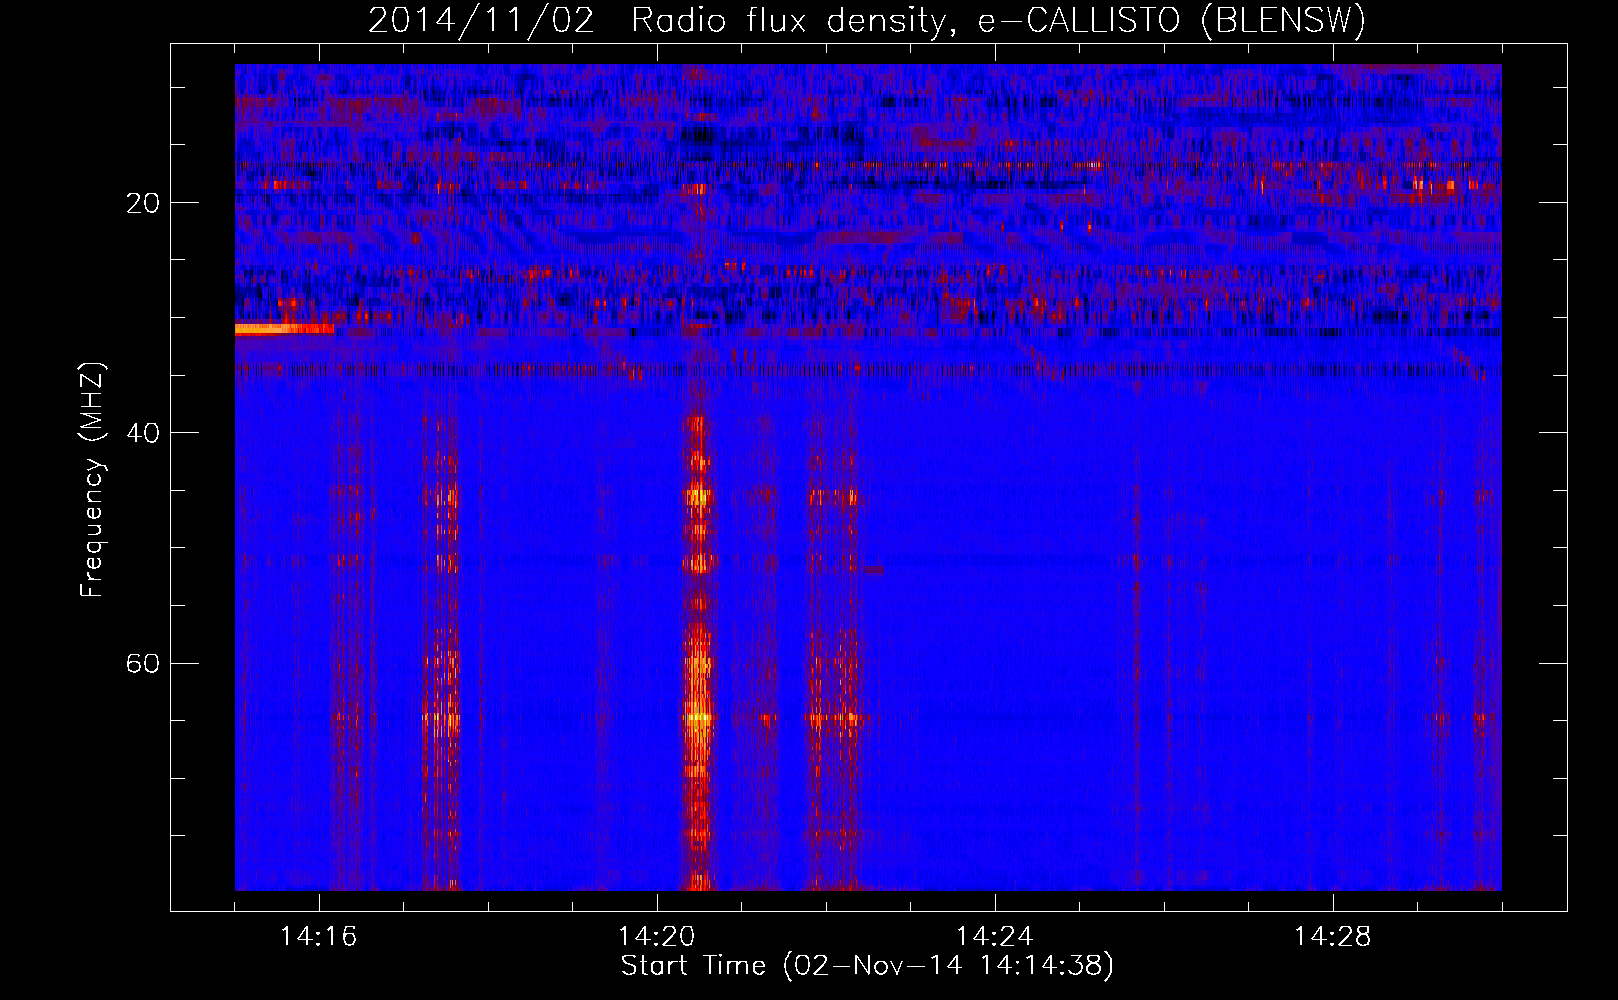Image resolution: width=1618 pixels, height=1000 pixels.
Task: Click the 14:24 time tick label
Action: 995,937
